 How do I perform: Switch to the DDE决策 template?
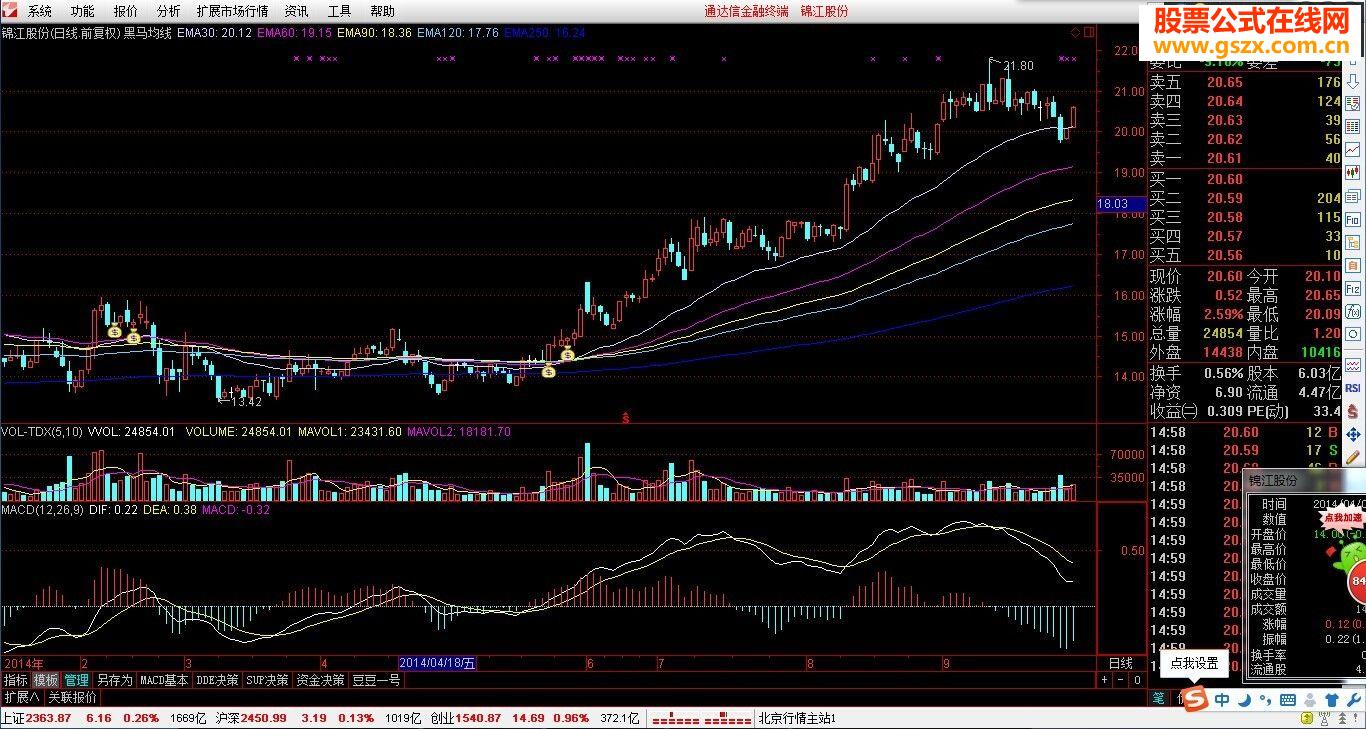[x=217, y=680]
